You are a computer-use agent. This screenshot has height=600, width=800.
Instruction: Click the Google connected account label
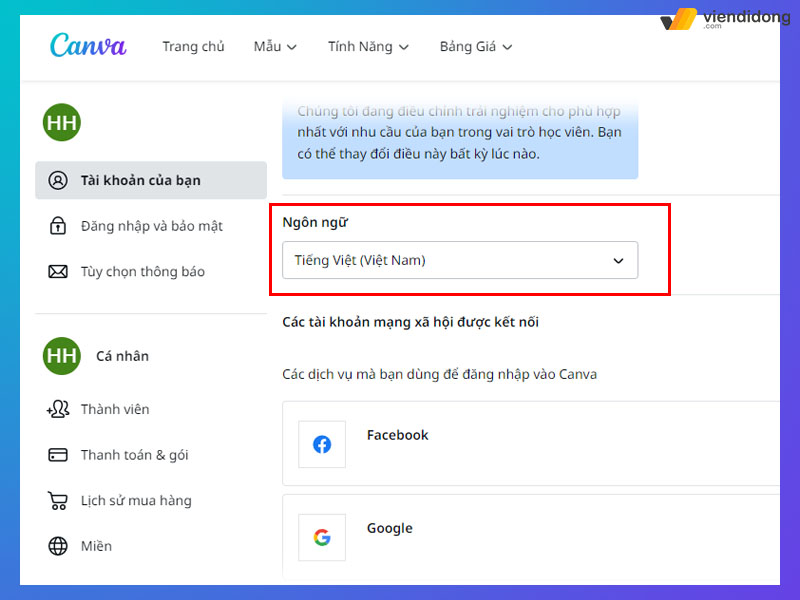pyautogui.click(x=390, y=528)
